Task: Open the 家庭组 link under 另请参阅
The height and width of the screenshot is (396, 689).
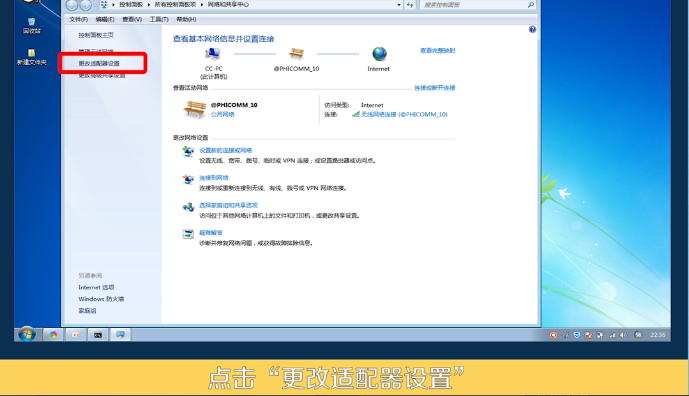Action: pyautogui.click(x=87, y=311)
